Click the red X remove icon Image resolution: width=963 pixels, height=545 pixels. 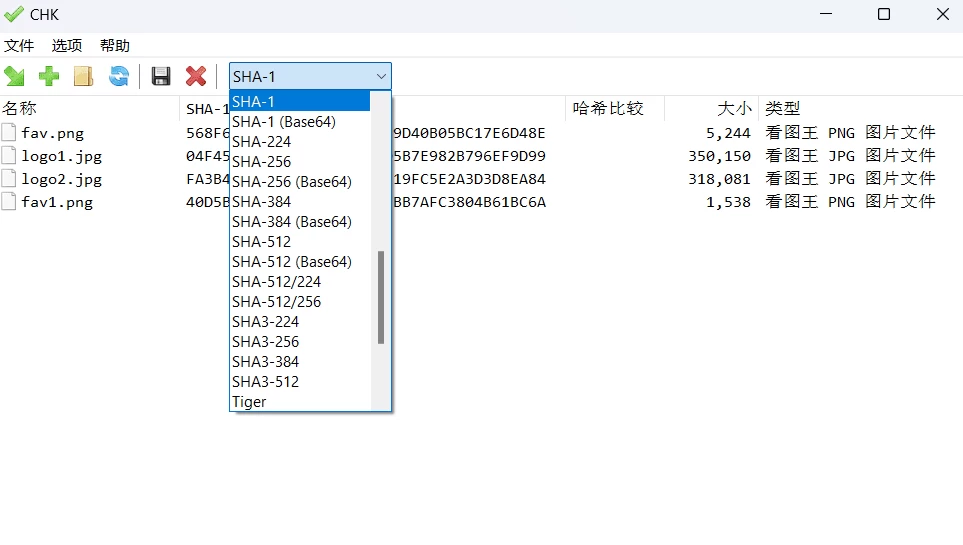point(196,76)
